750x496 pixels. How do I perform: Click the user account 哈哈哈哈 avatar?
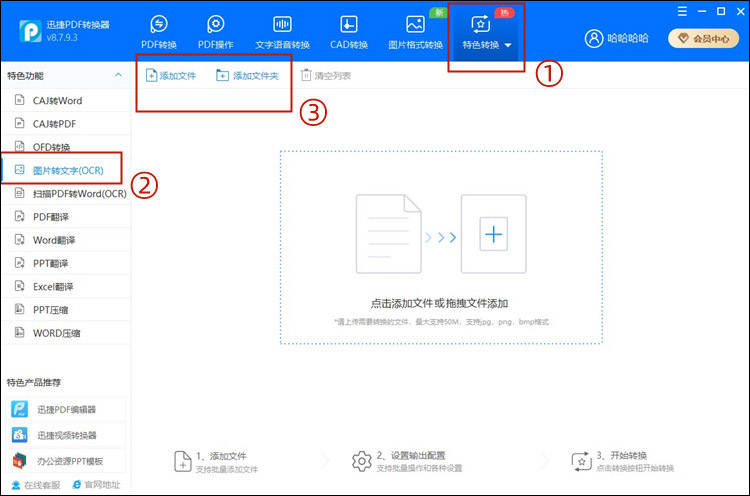click(x=595, y=38)
